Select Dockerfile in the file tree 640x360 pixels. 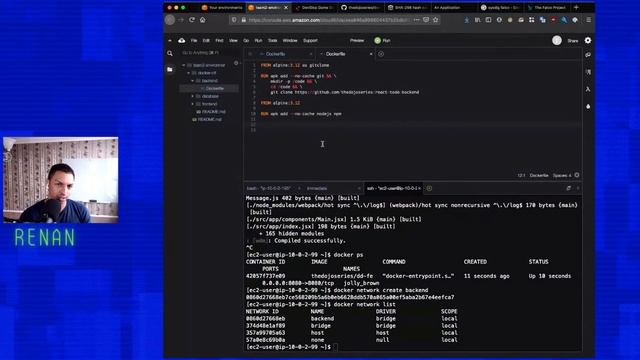click(215, 89)
